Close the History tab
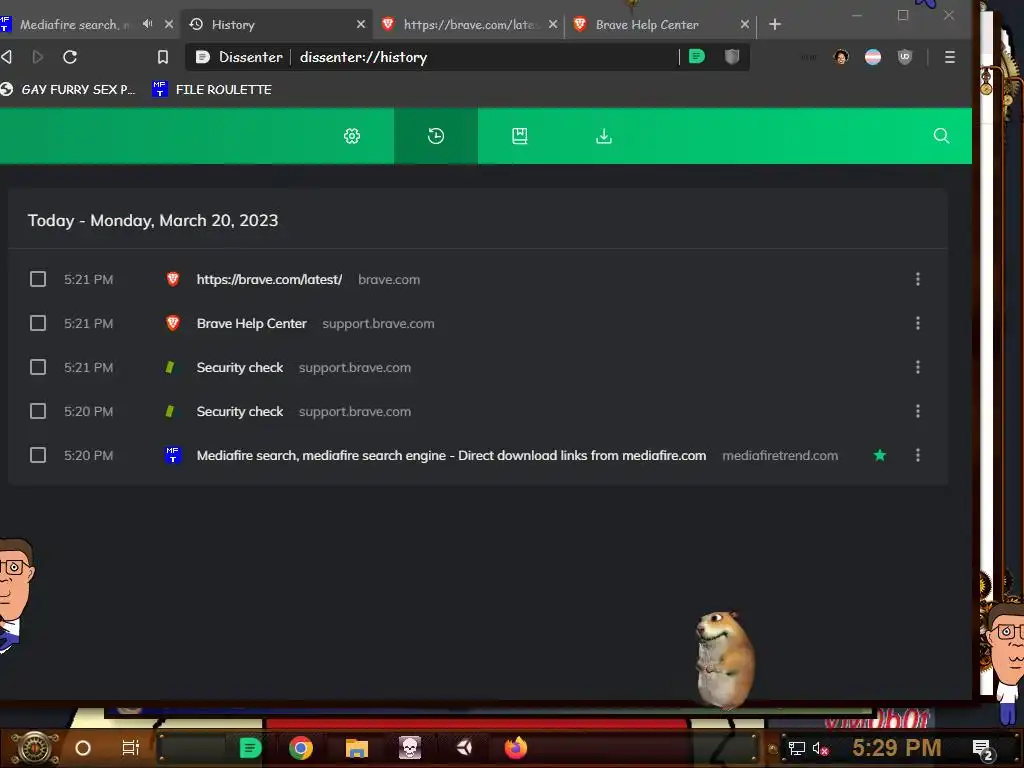 pos(360,24)
